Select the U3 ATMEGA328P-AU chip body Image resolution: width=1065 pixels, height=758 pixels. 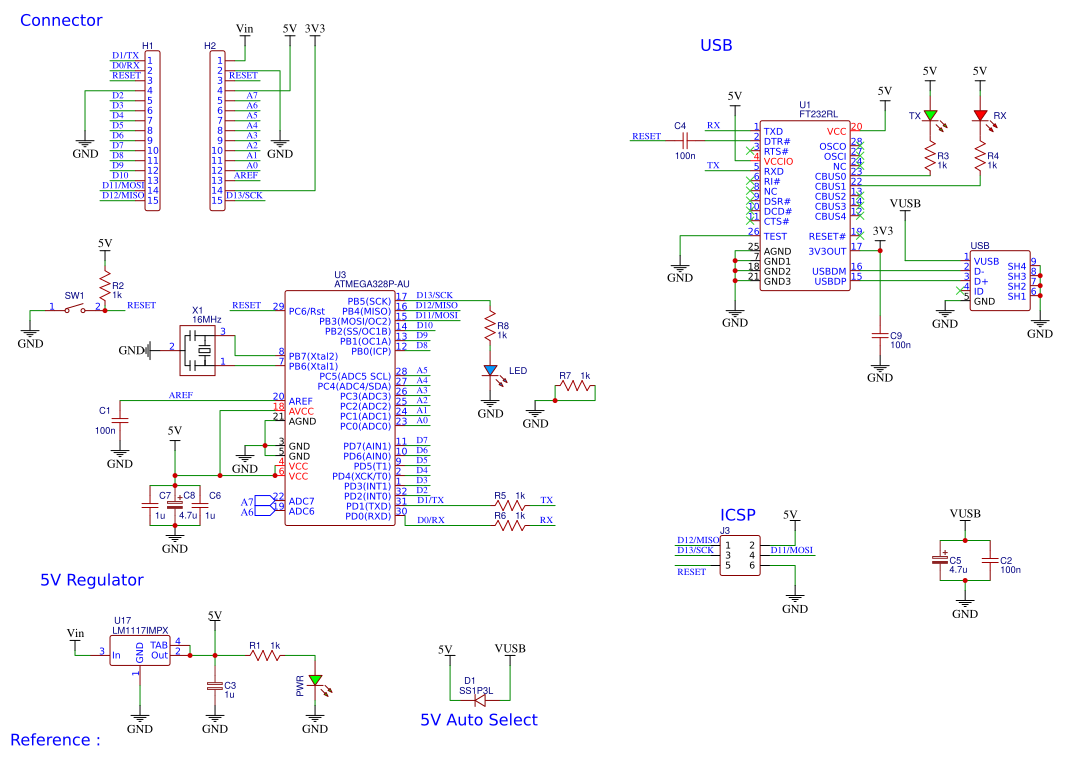(340, 408)
